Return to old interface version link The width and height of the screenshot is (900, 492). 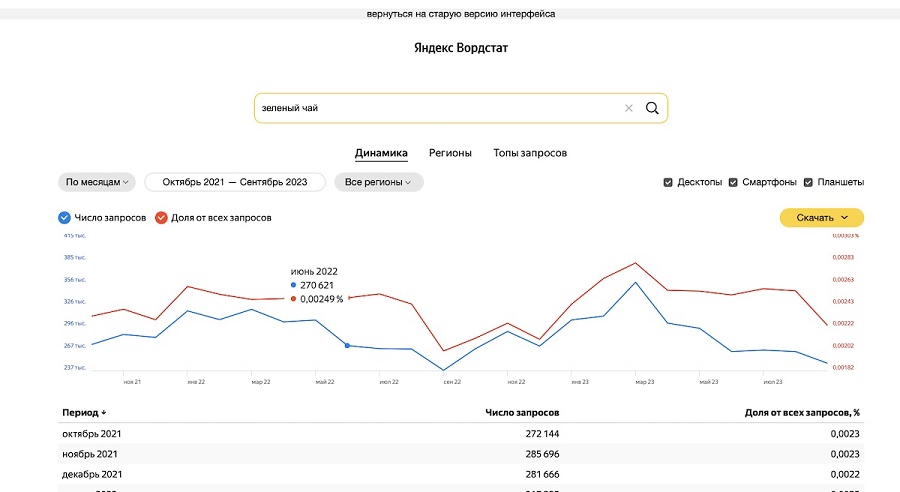pyautogui.click(x=461, y=14)
